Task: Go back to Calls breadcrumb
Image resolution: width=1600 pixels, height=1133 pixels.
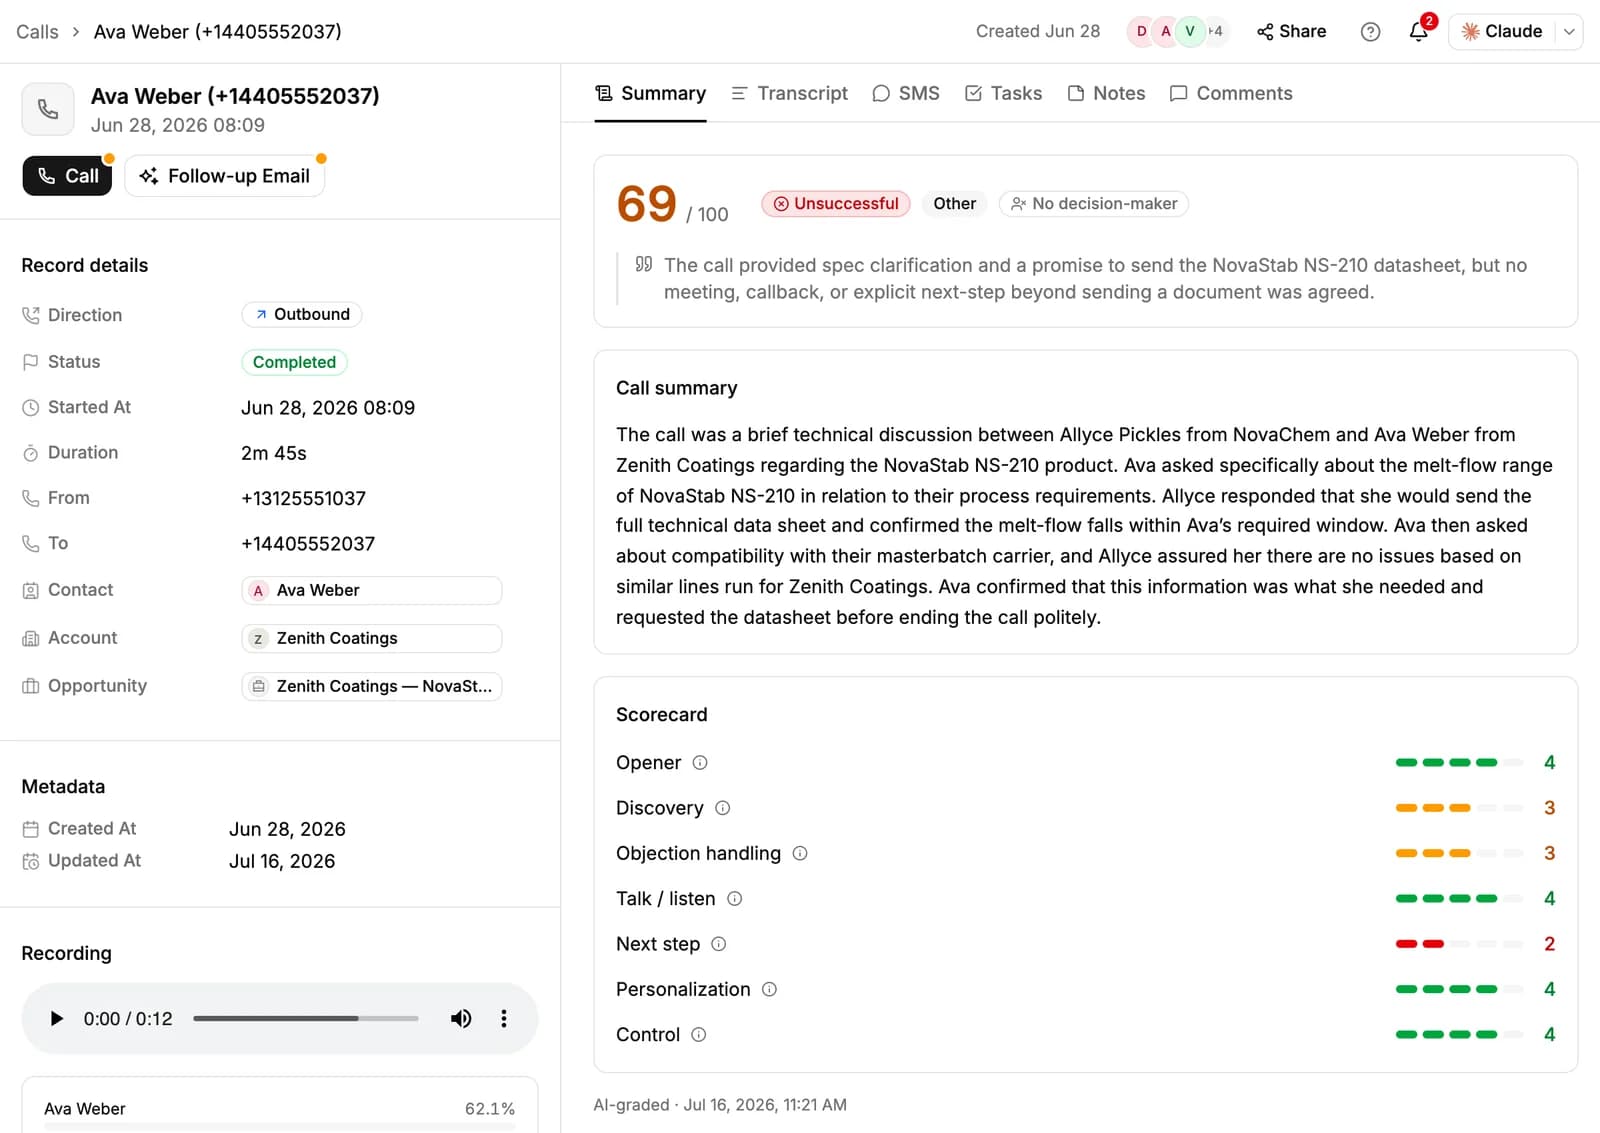Action: tap(38, 32)
